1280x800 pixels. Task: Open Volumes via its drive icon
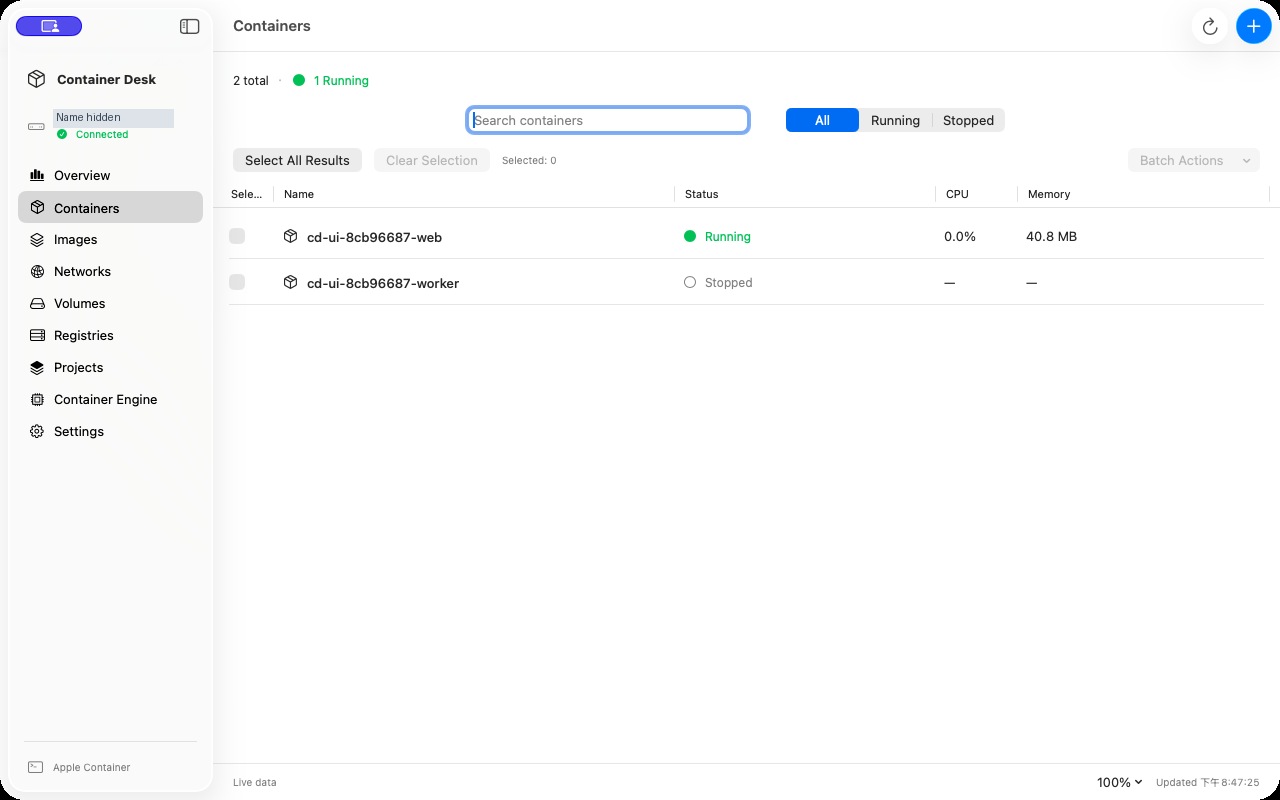coord(37,304)
